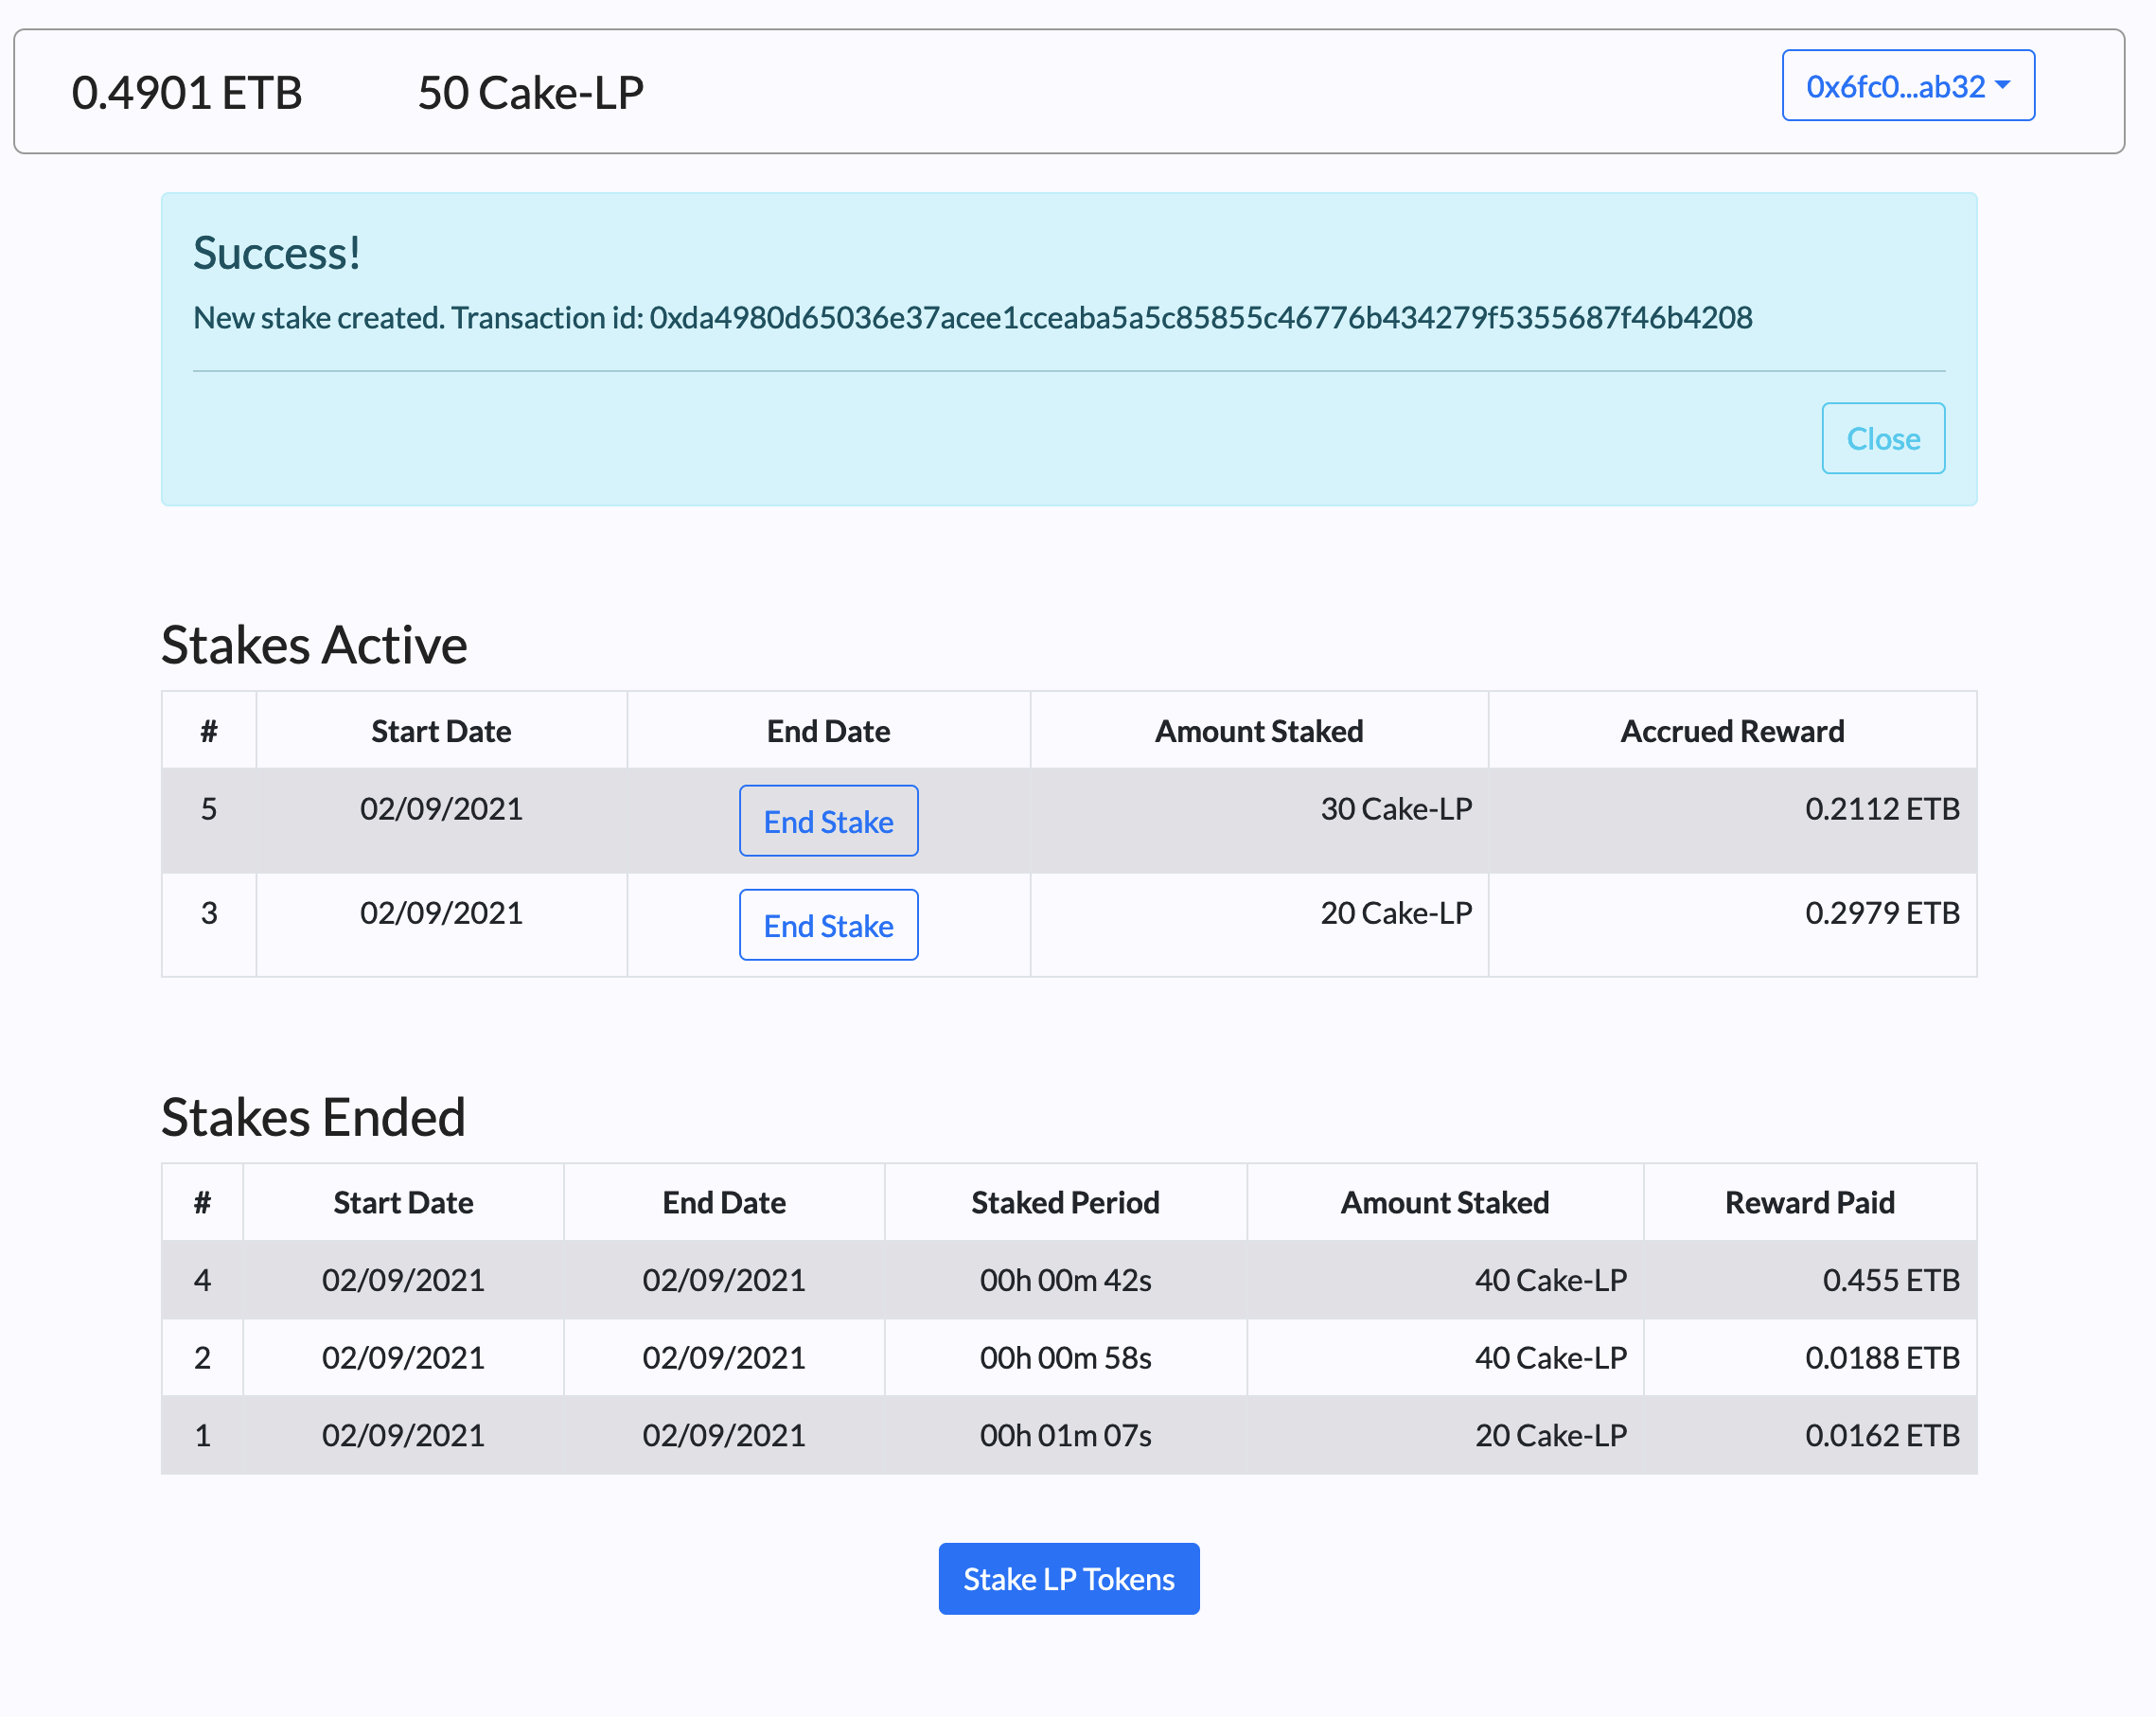Image resolution: width=2156 pixels, height=1717 pixels.
Task: Click the Amount Staked header in Stakes Active
Action: pos(1258,731)
